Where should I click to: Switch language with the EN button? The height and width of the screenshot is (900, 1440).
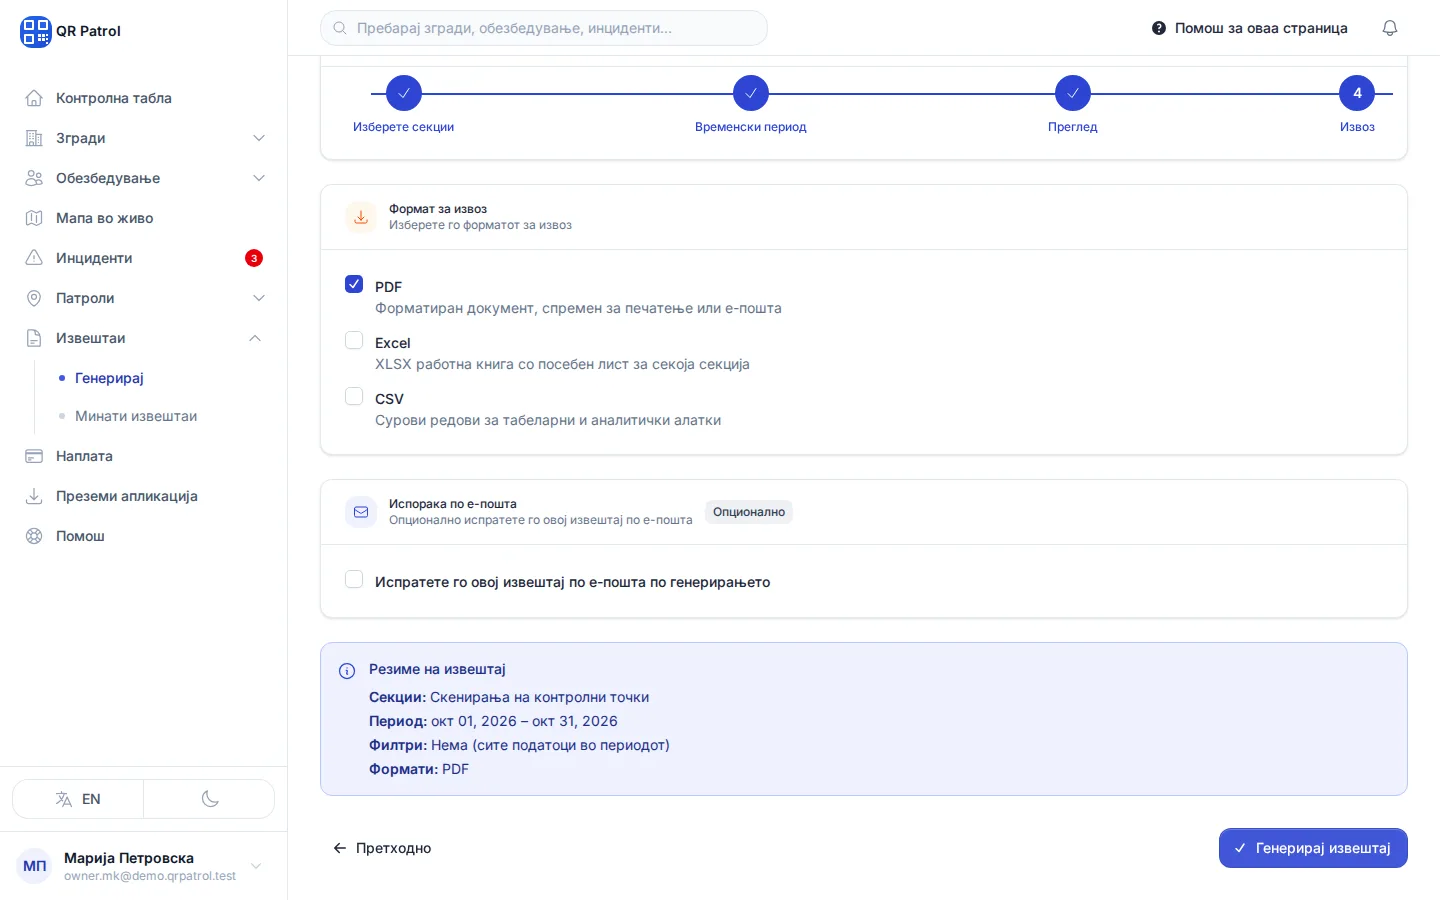coord(78,799)
